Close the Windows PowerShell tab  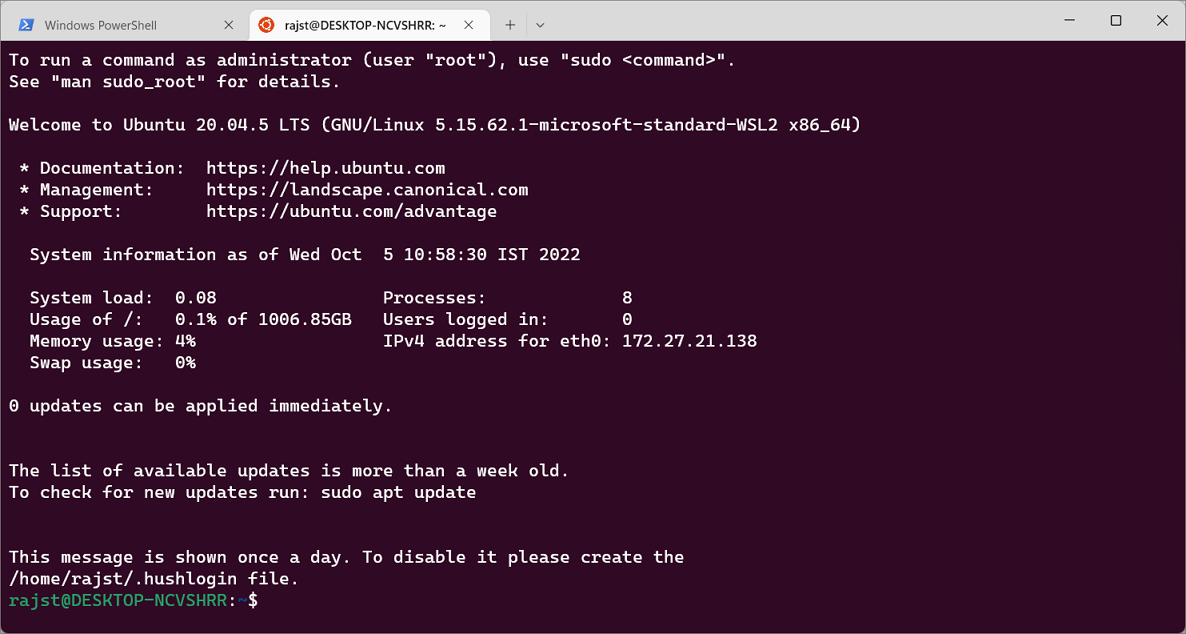pos(228,25)
